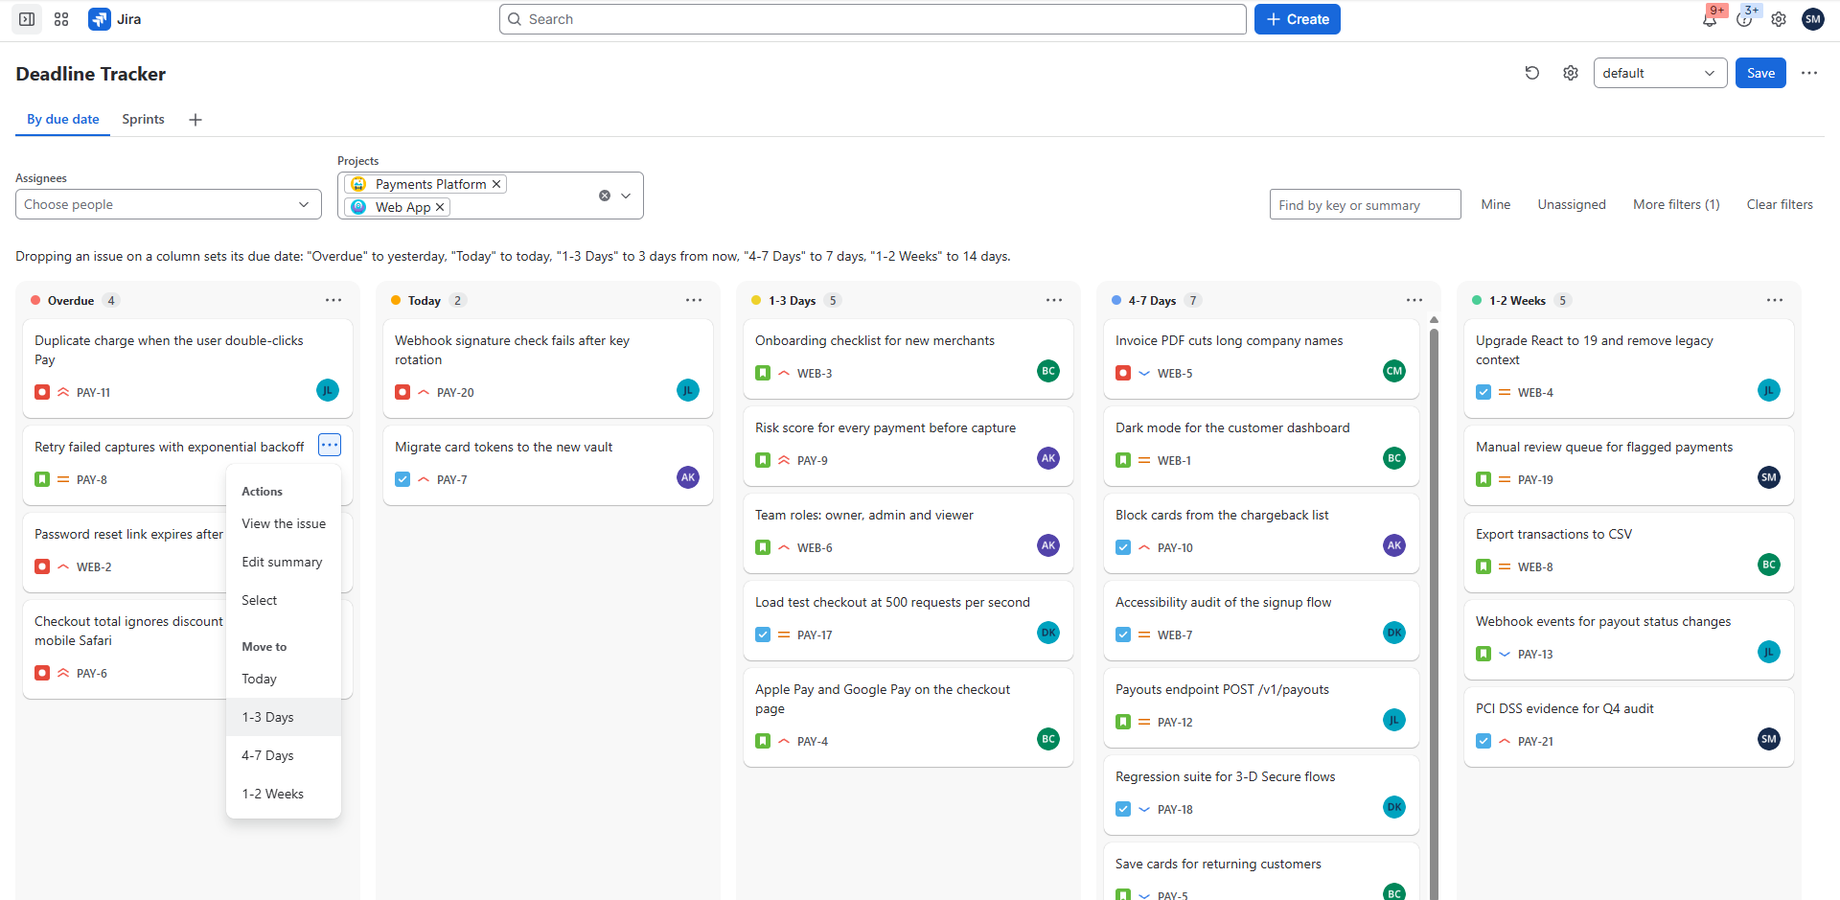Click the Create button
This screenshot has height=900, width=1840.
click(x=1297, y=19)
